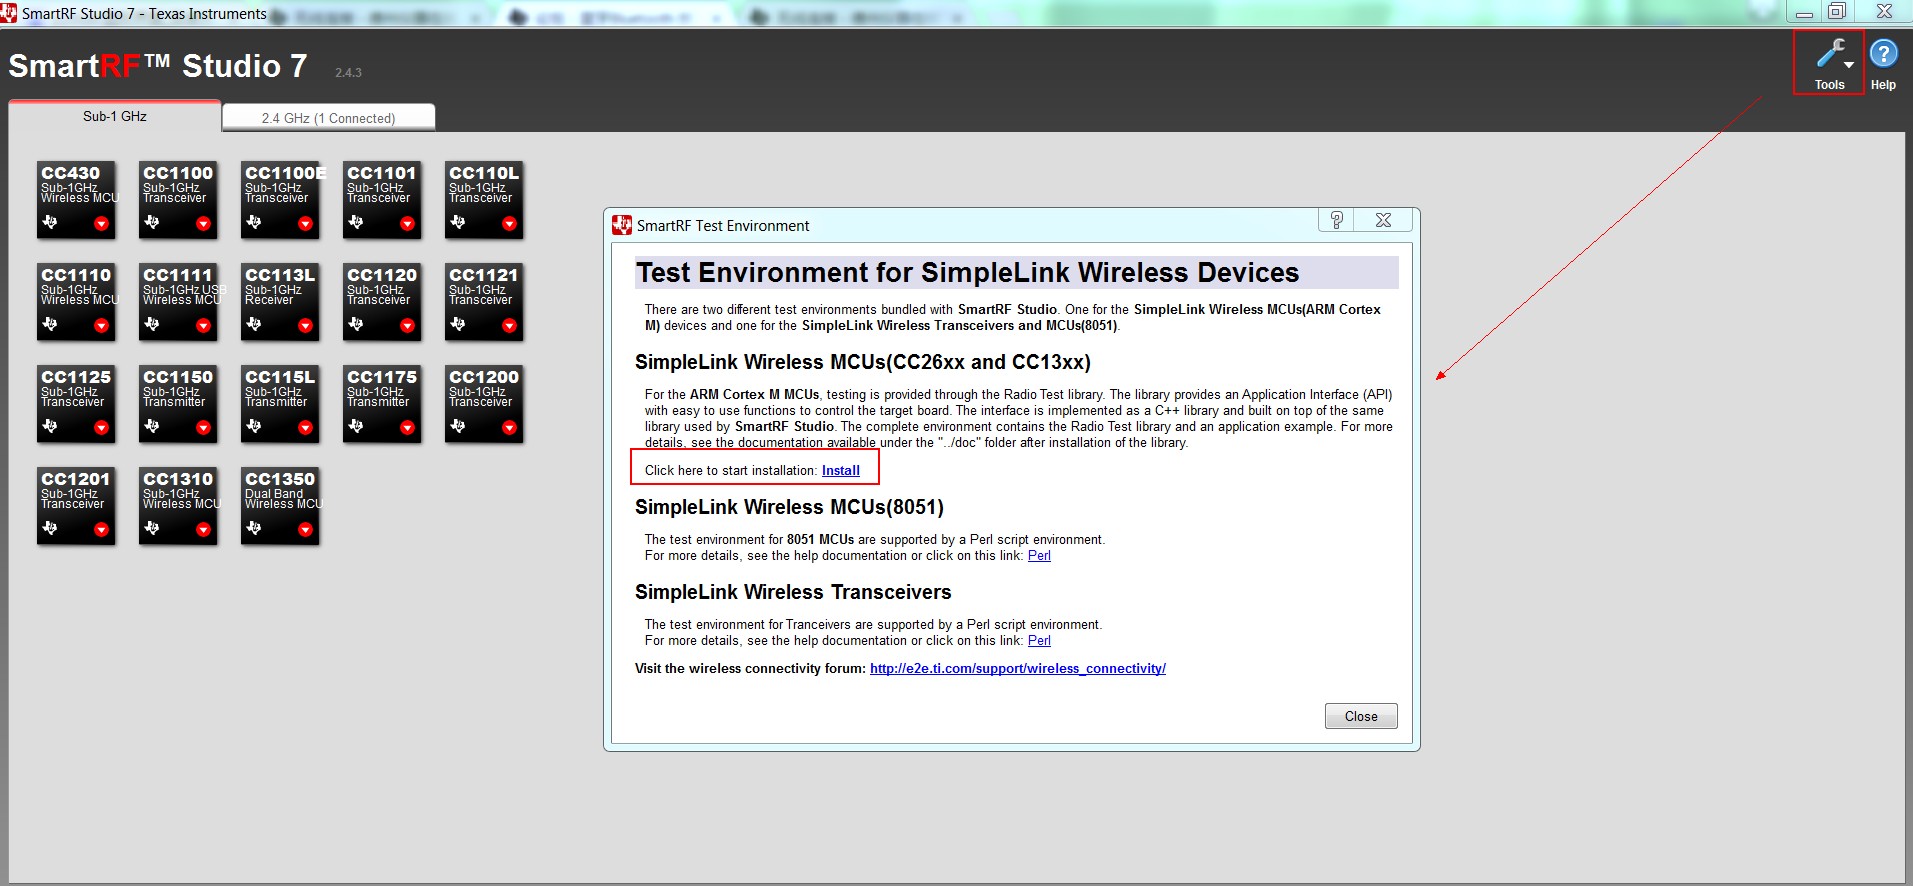This screenshot has height=886, width=1913.
Task: Click the TI logo on the CC1100E tile
Action: (254, 222)
